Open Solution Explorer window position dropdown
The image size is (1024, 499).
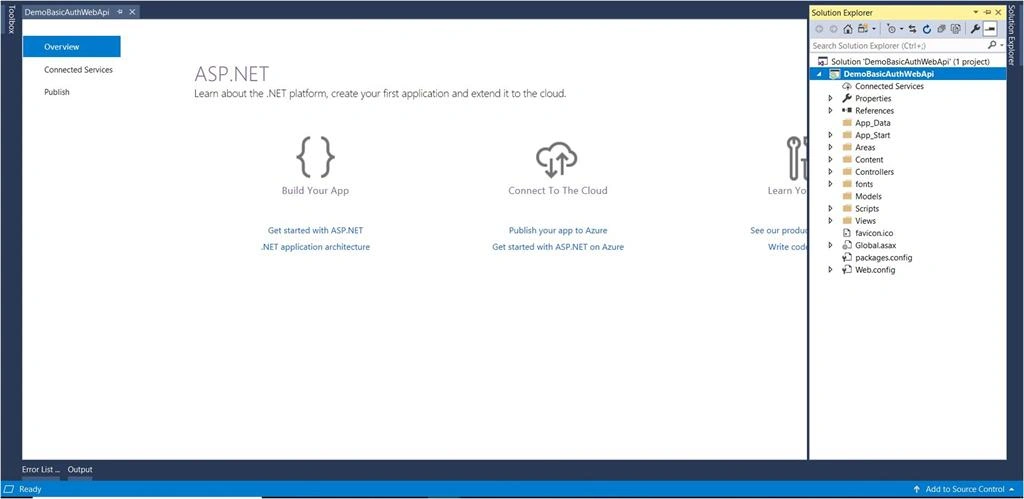976,12
